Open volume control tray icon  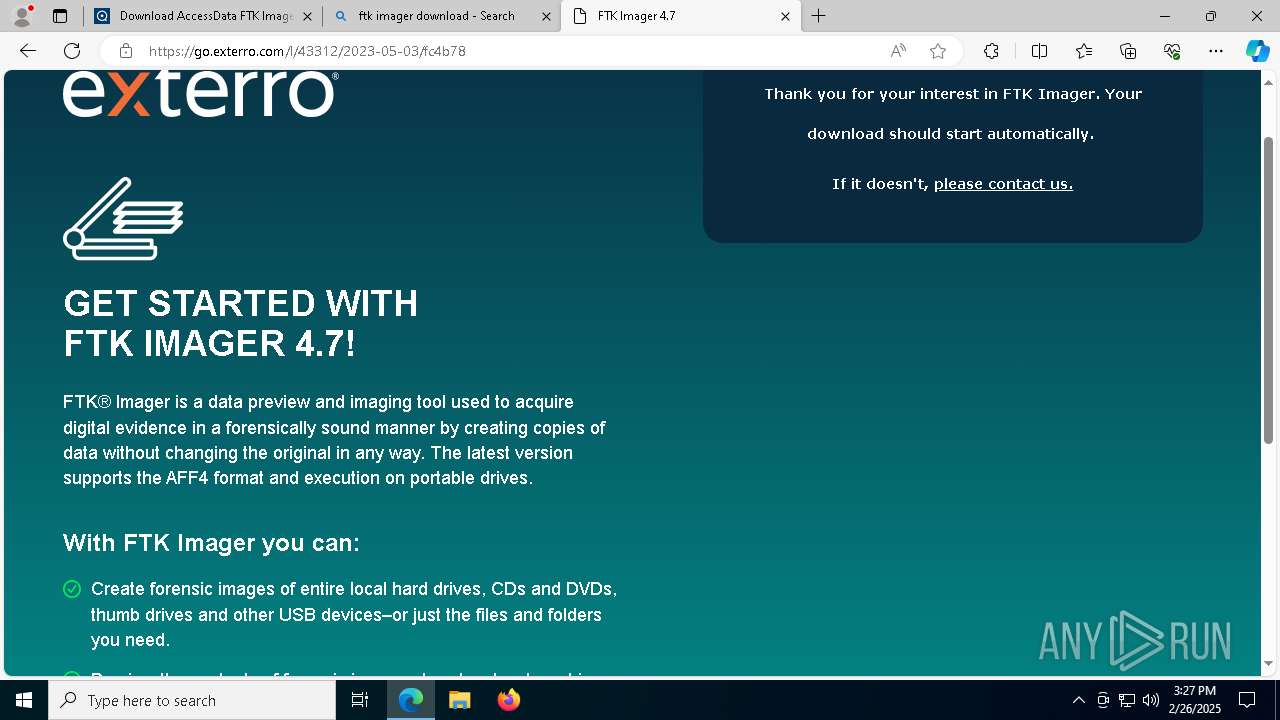(x=1150, y=700)
